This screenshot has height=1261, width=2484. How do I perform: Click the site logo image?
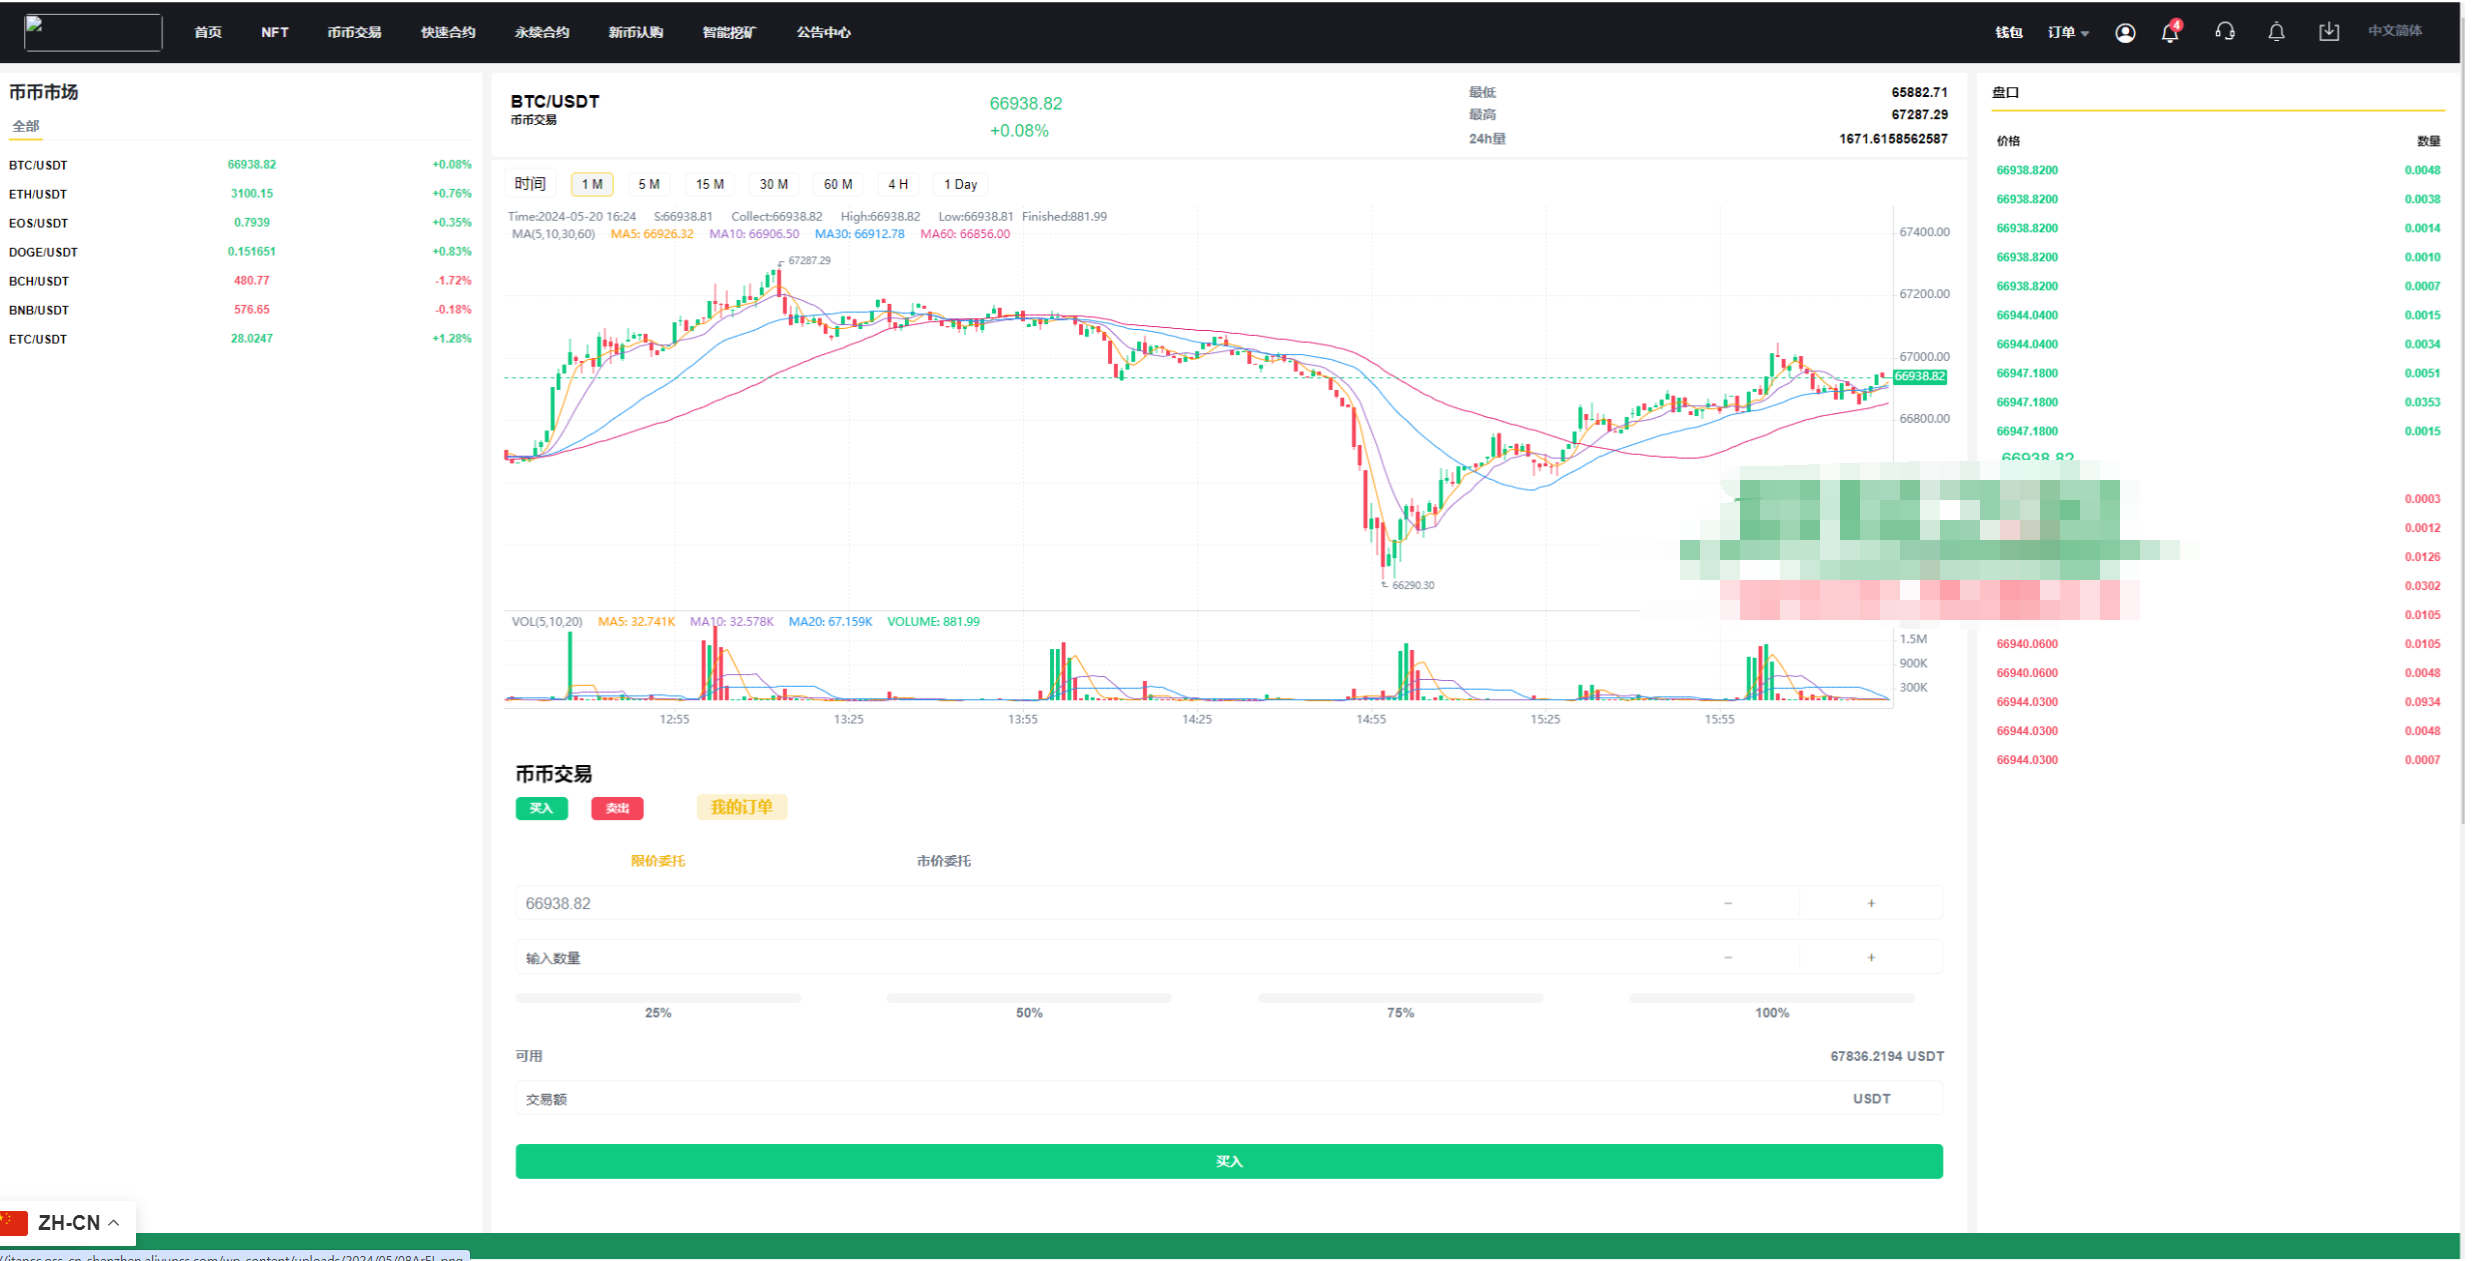pyautogui.click(x=93, y=32)
